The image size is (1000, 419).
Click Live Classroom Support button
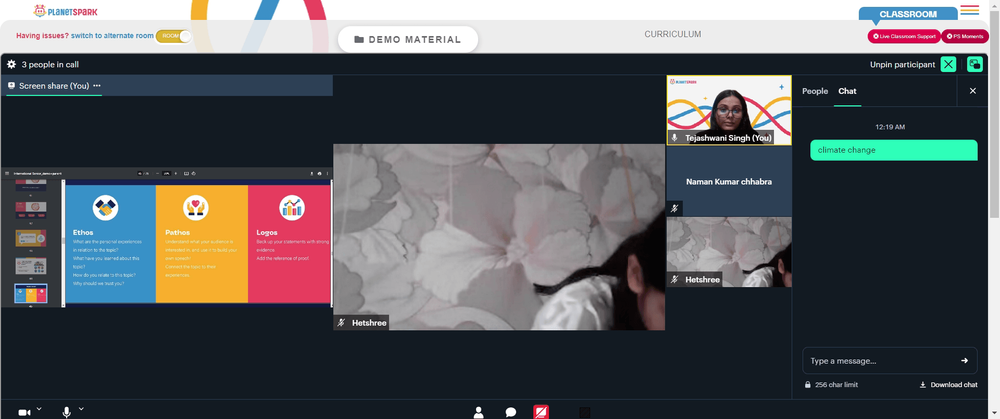(x=904, y=36)
